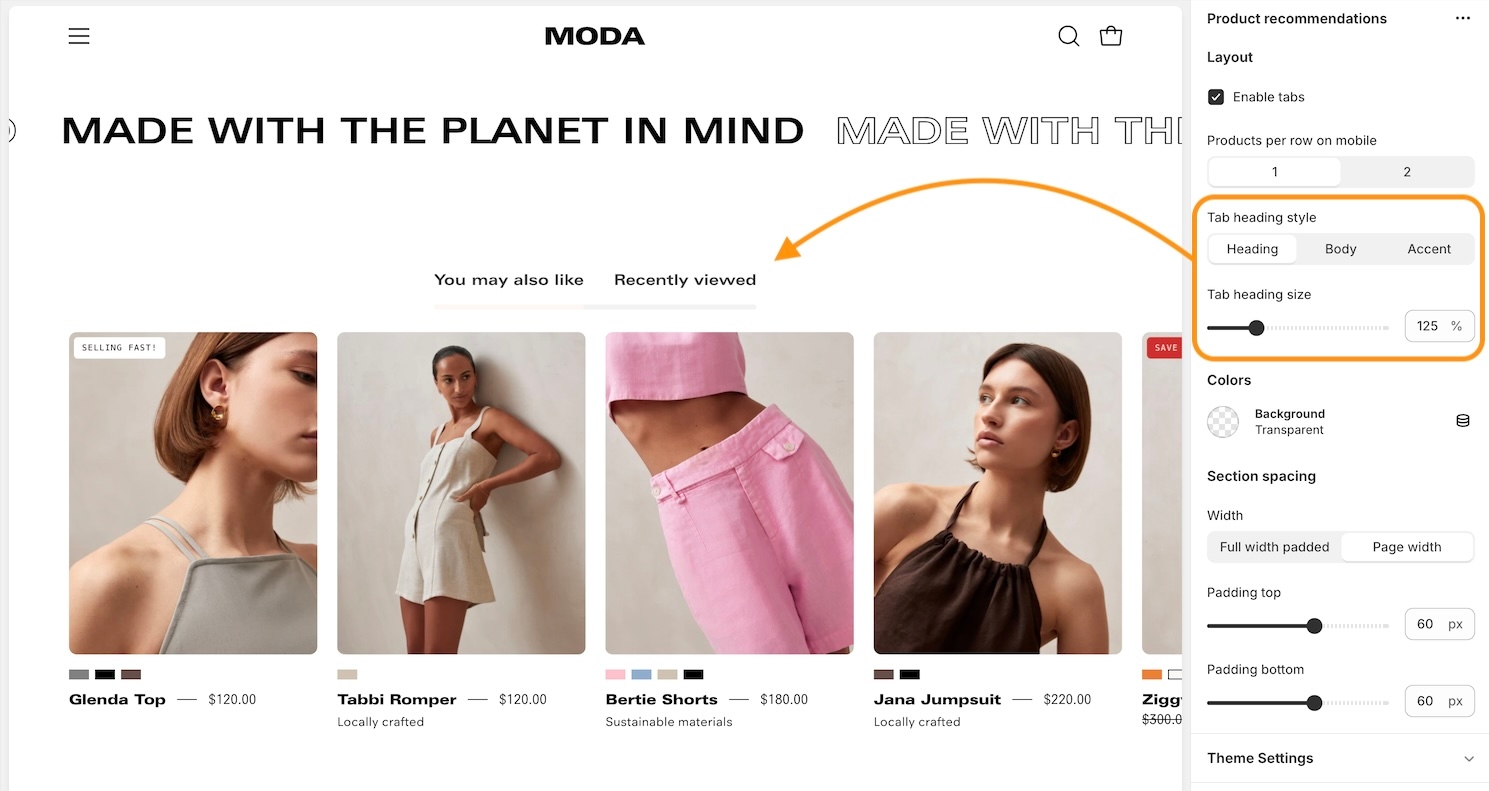Click the Tab heading size slider handle

pos(1256,327)
